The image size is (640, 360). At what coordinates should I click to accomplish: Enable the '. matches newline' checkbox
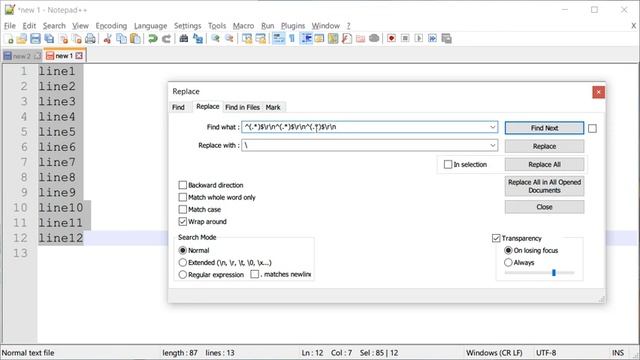(255, 274)
